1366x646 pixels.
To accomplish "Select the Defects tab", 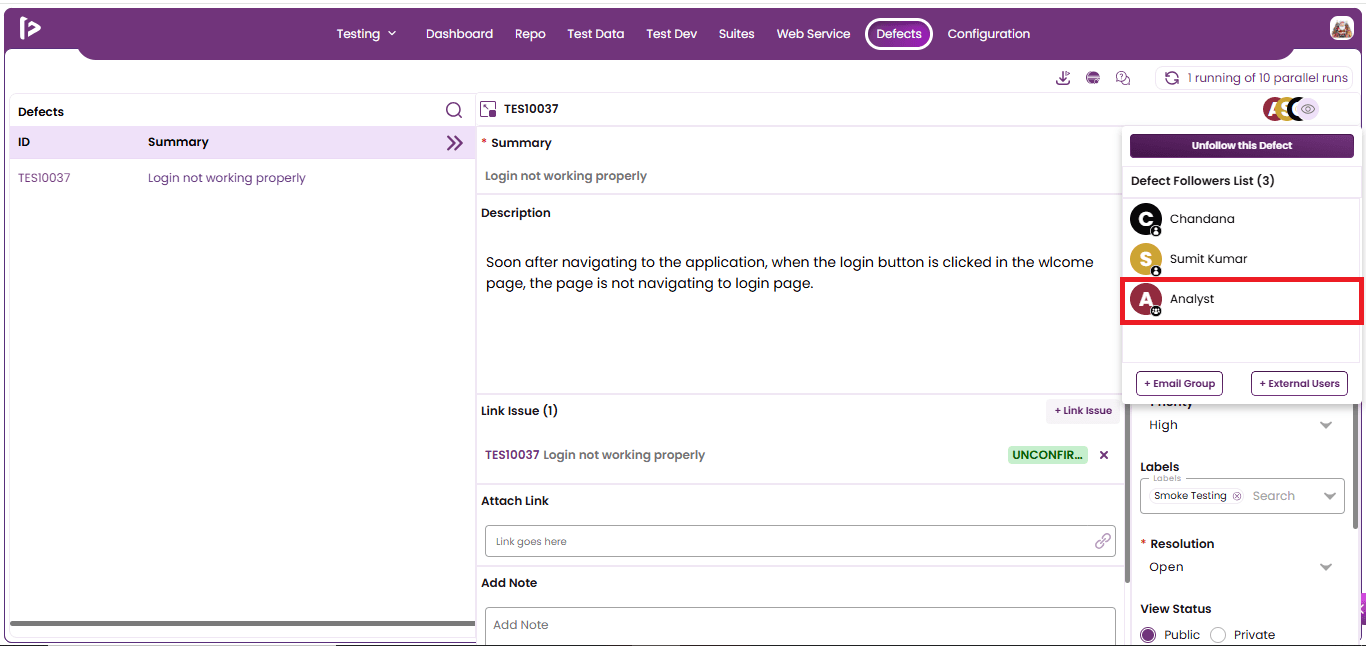I will coord(899,34).
